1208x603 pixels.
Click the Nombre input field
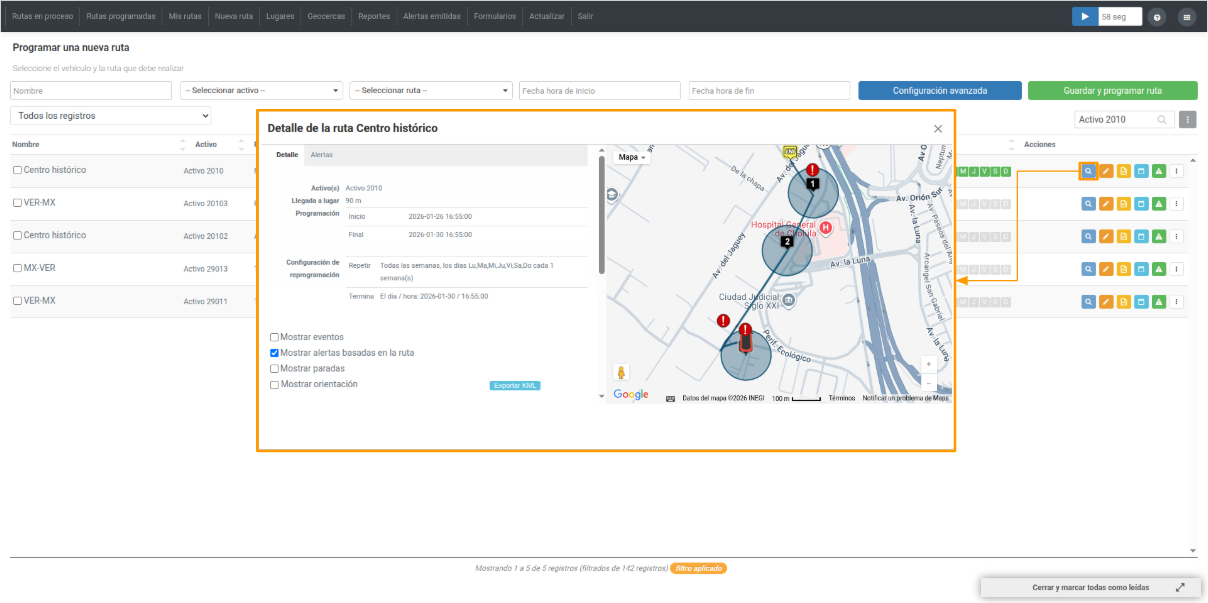click(x=91, y=91)
